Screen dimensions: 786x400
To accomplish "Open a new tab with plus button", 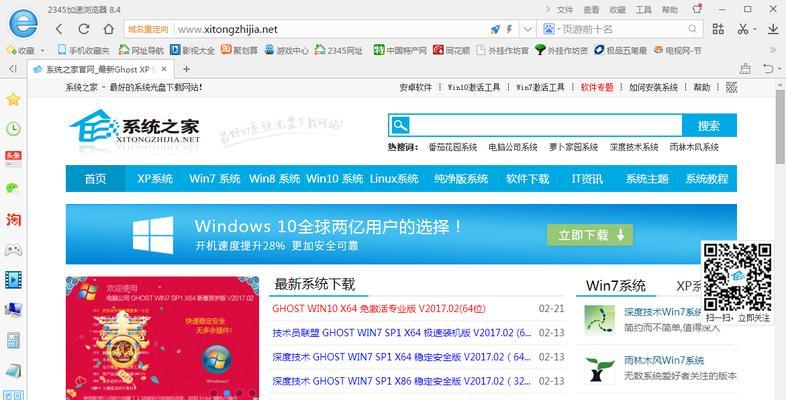I will click(186, 69).
